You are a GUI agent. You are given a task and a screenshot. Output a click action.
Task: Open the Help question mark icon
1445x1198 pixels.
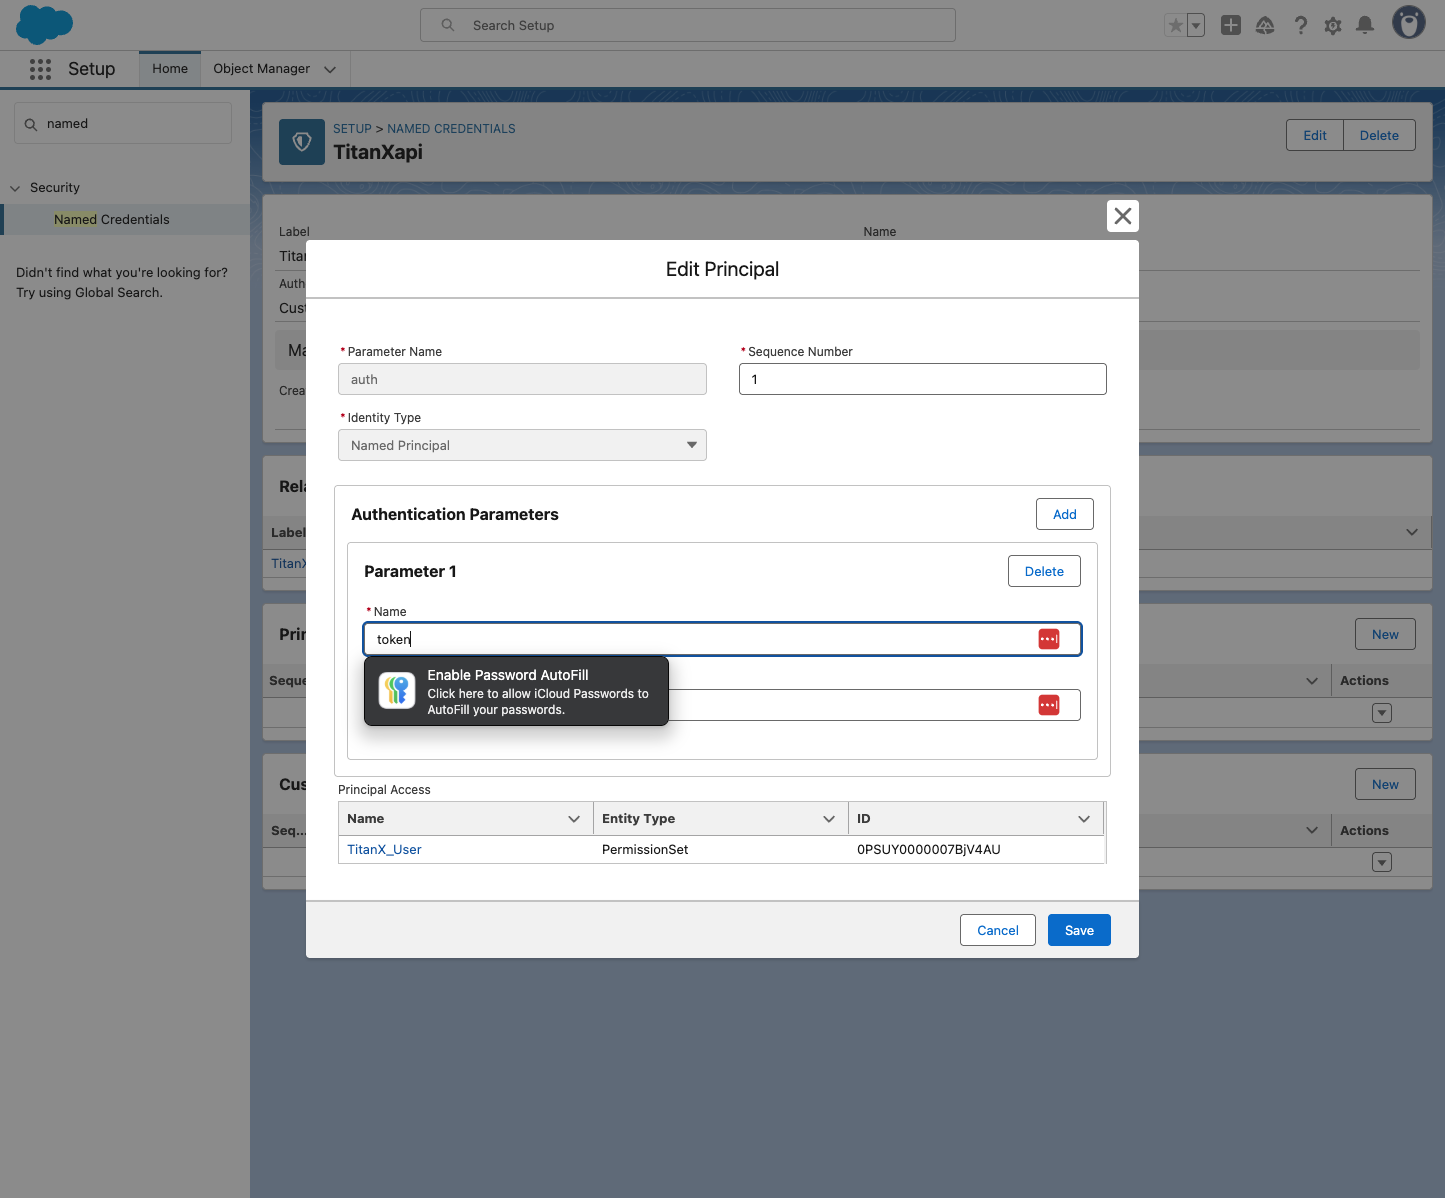[1300, 25]
